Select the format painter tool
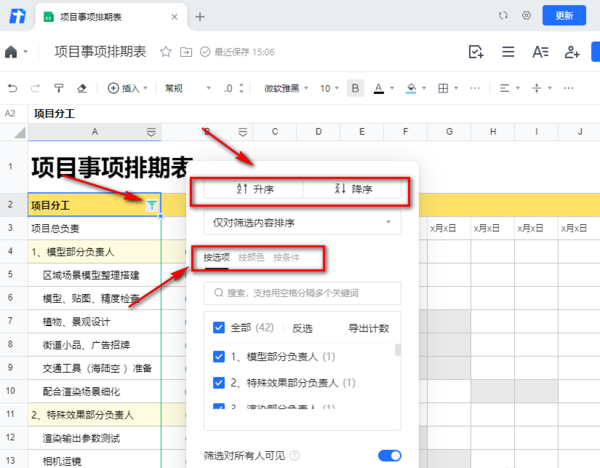 [x=58, y=88]
